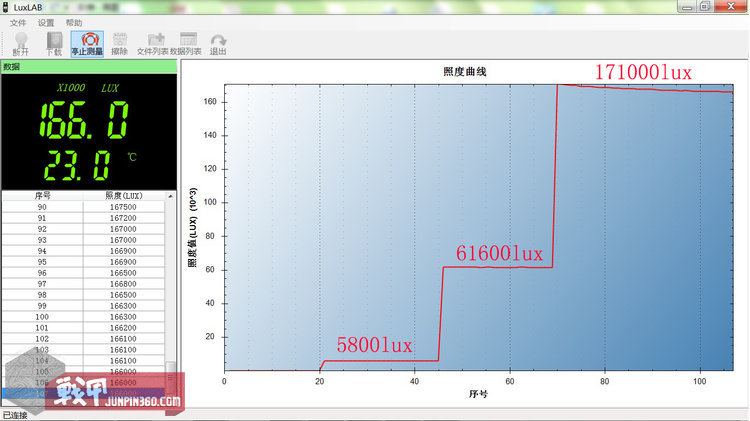Viewport: 750px width, 421px height.
Task: Click the 照度(LUX) column header
Action: (x=124, y=196)
